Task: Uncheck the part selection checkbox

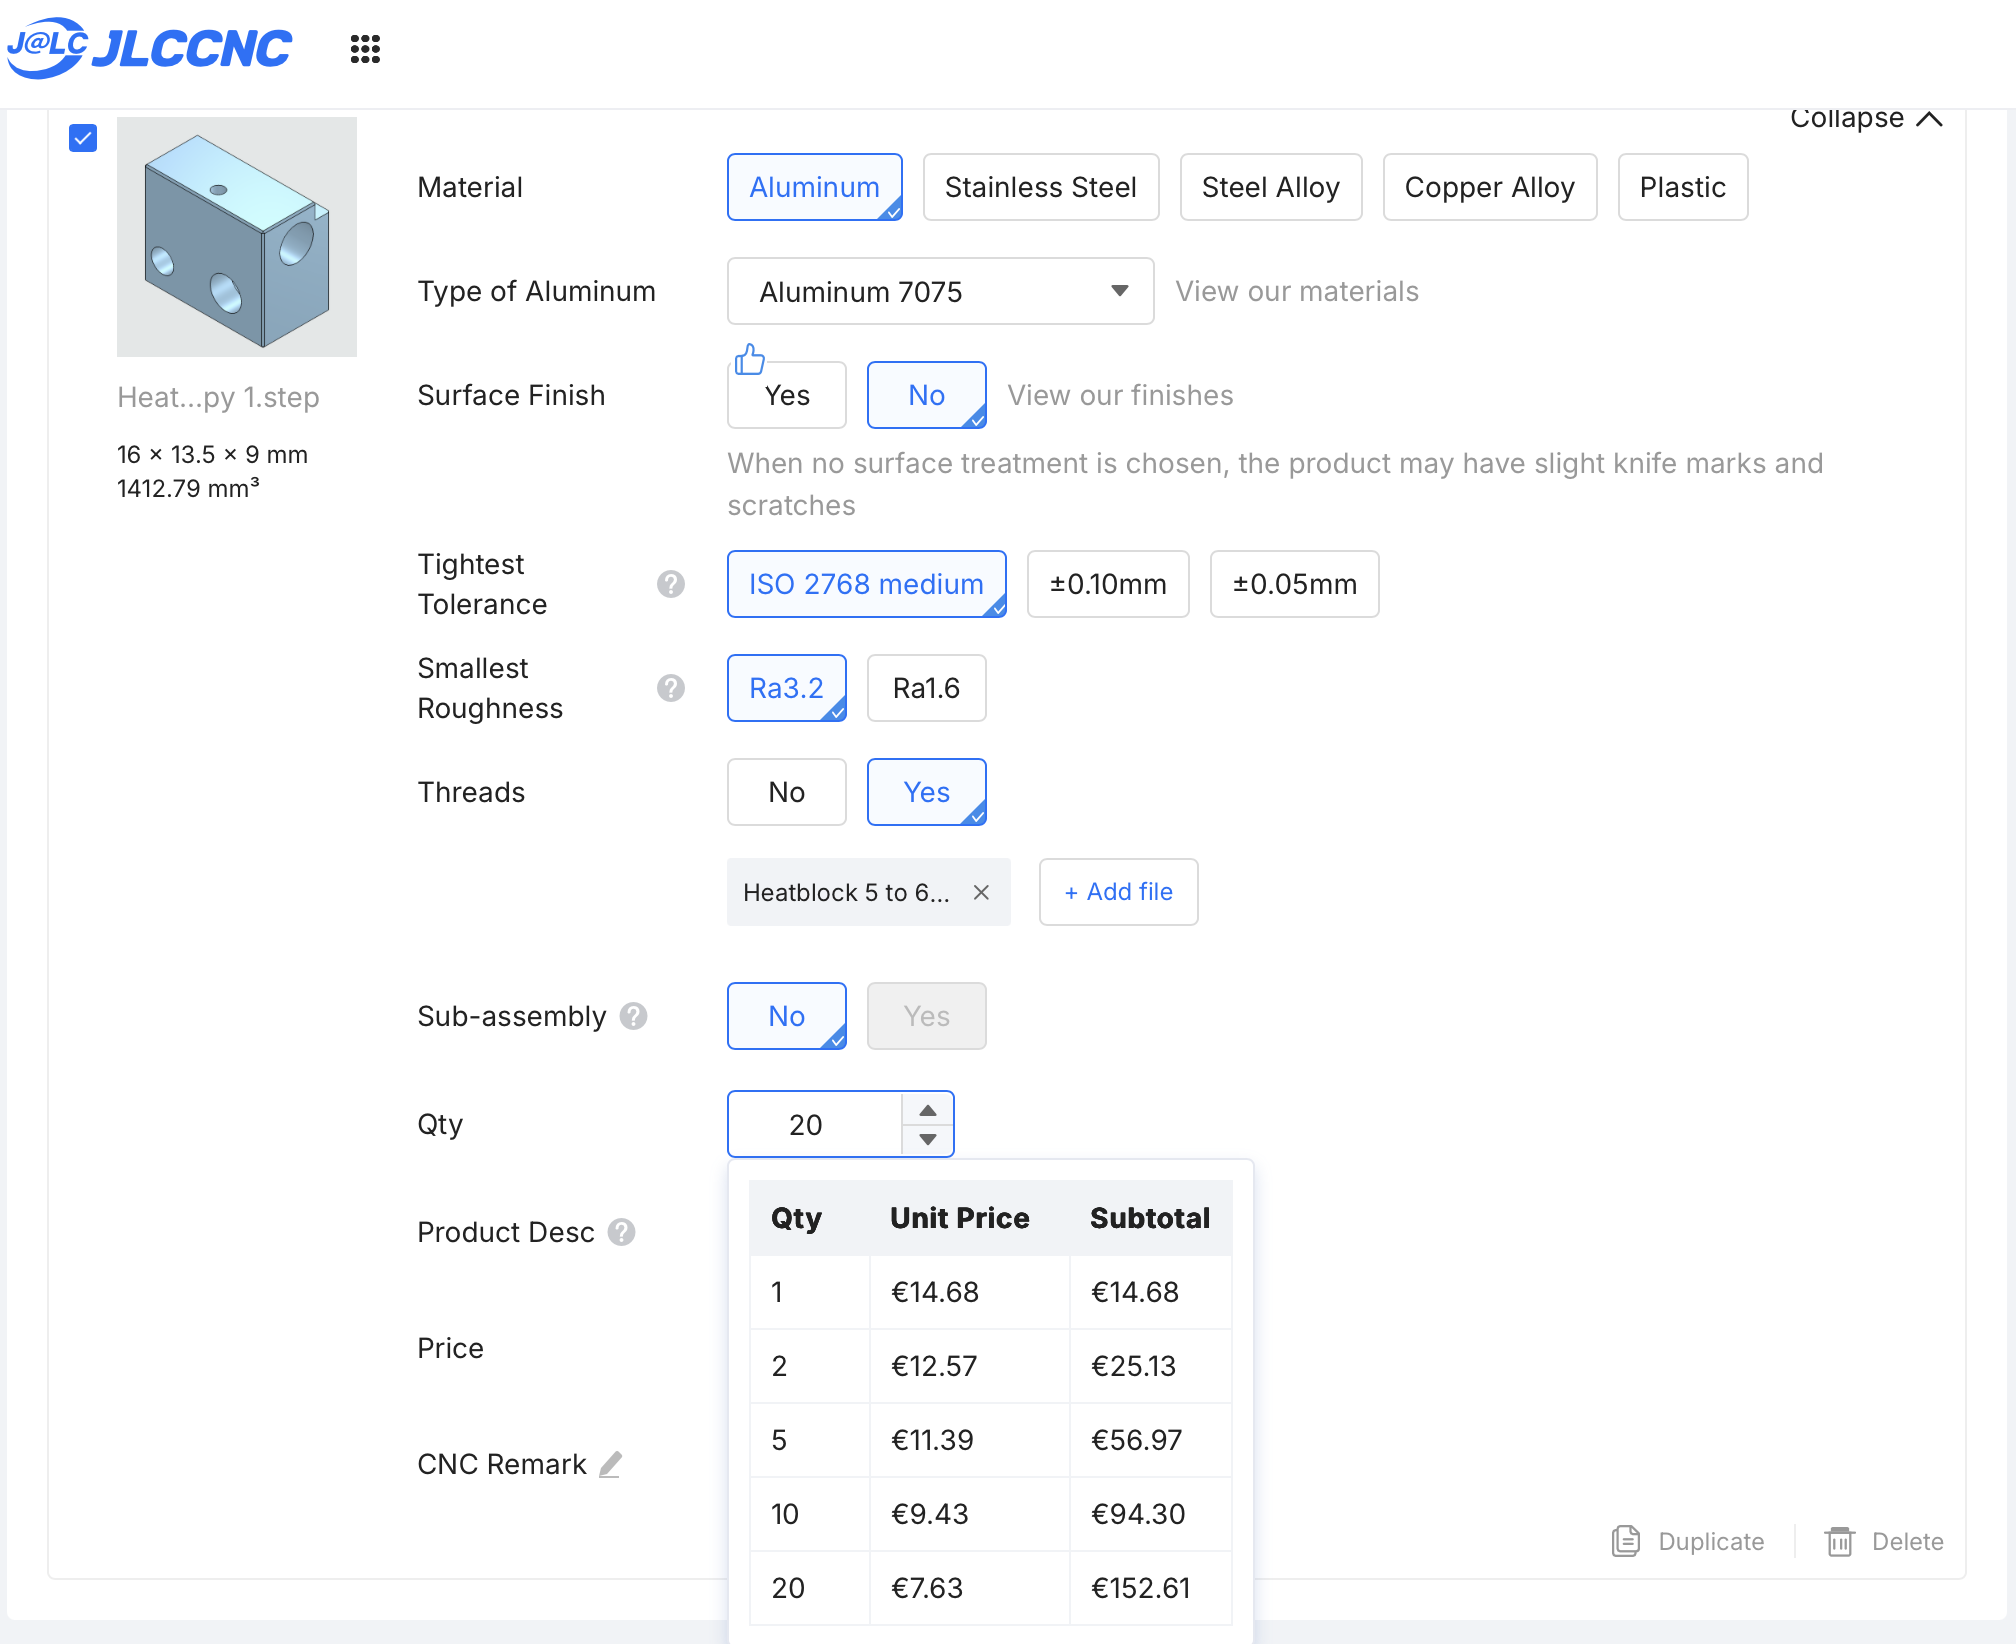Action: point(83,138)
